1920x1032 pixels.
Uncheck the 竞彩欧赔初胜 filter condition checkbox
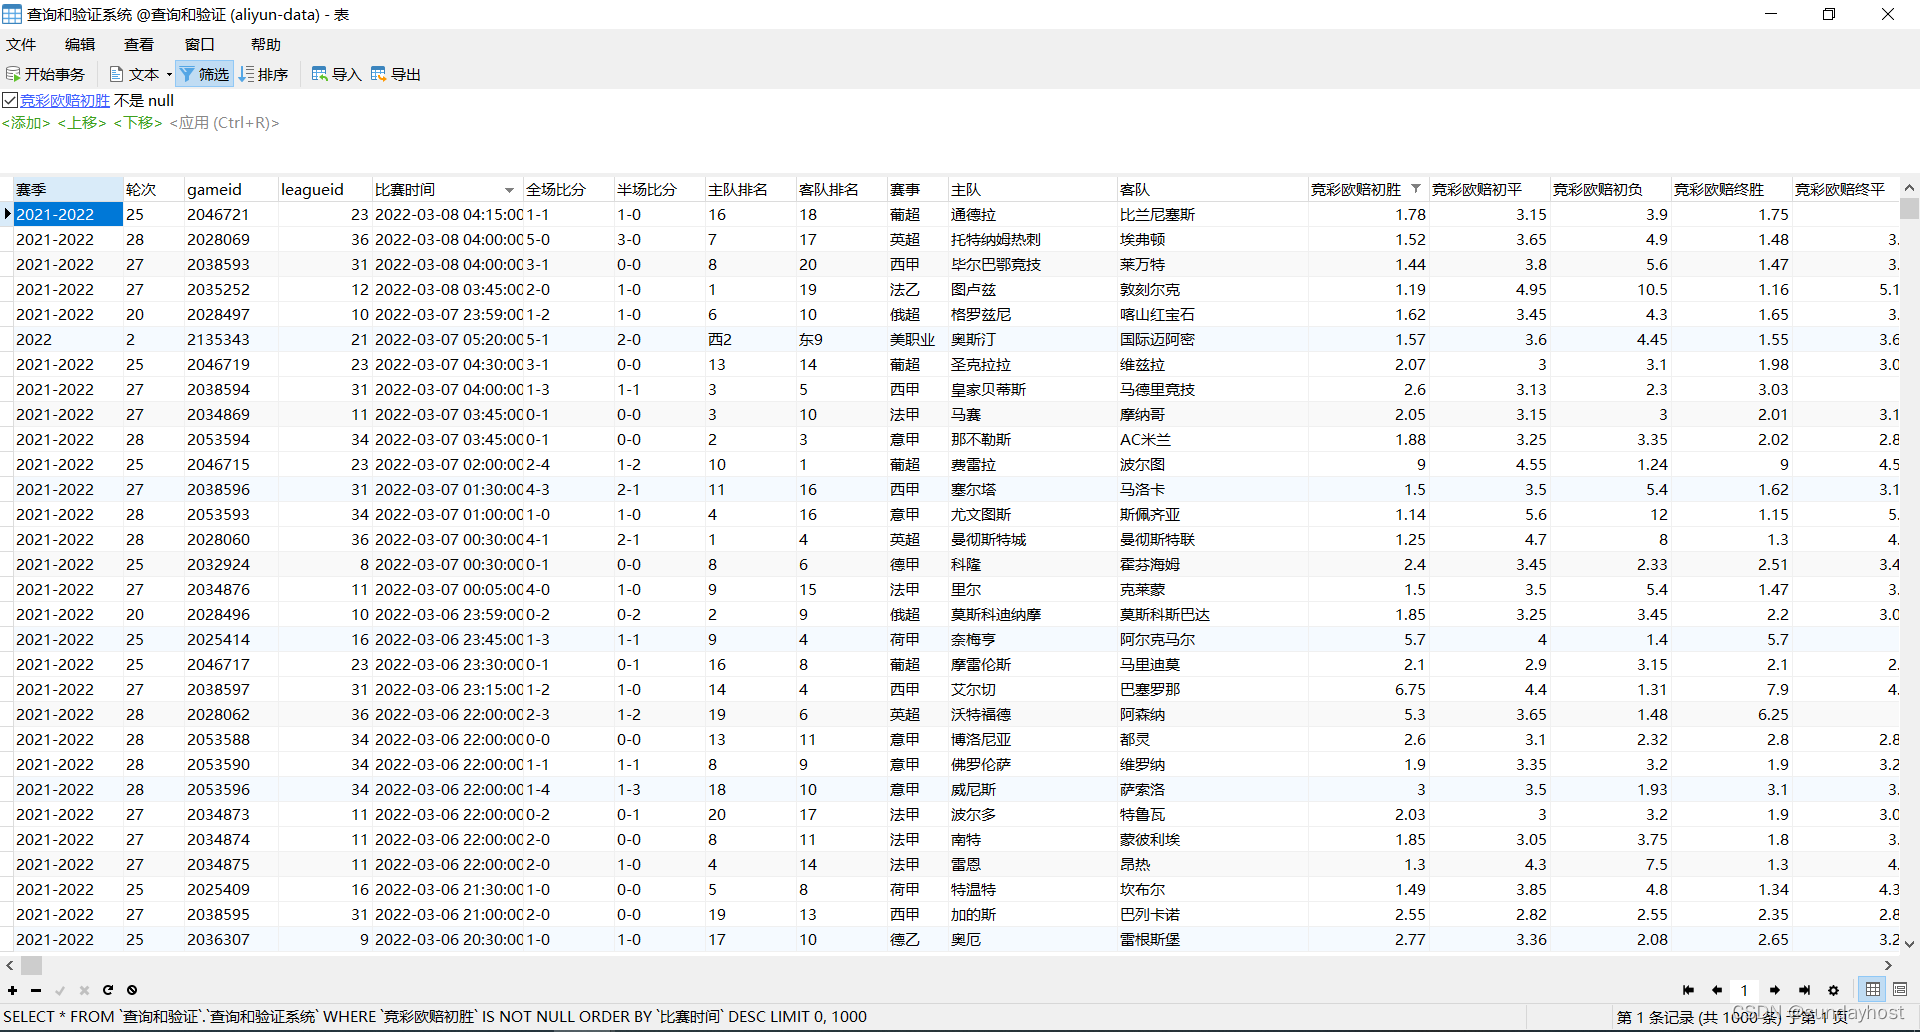pyautogui.click(x=10, y=100)
